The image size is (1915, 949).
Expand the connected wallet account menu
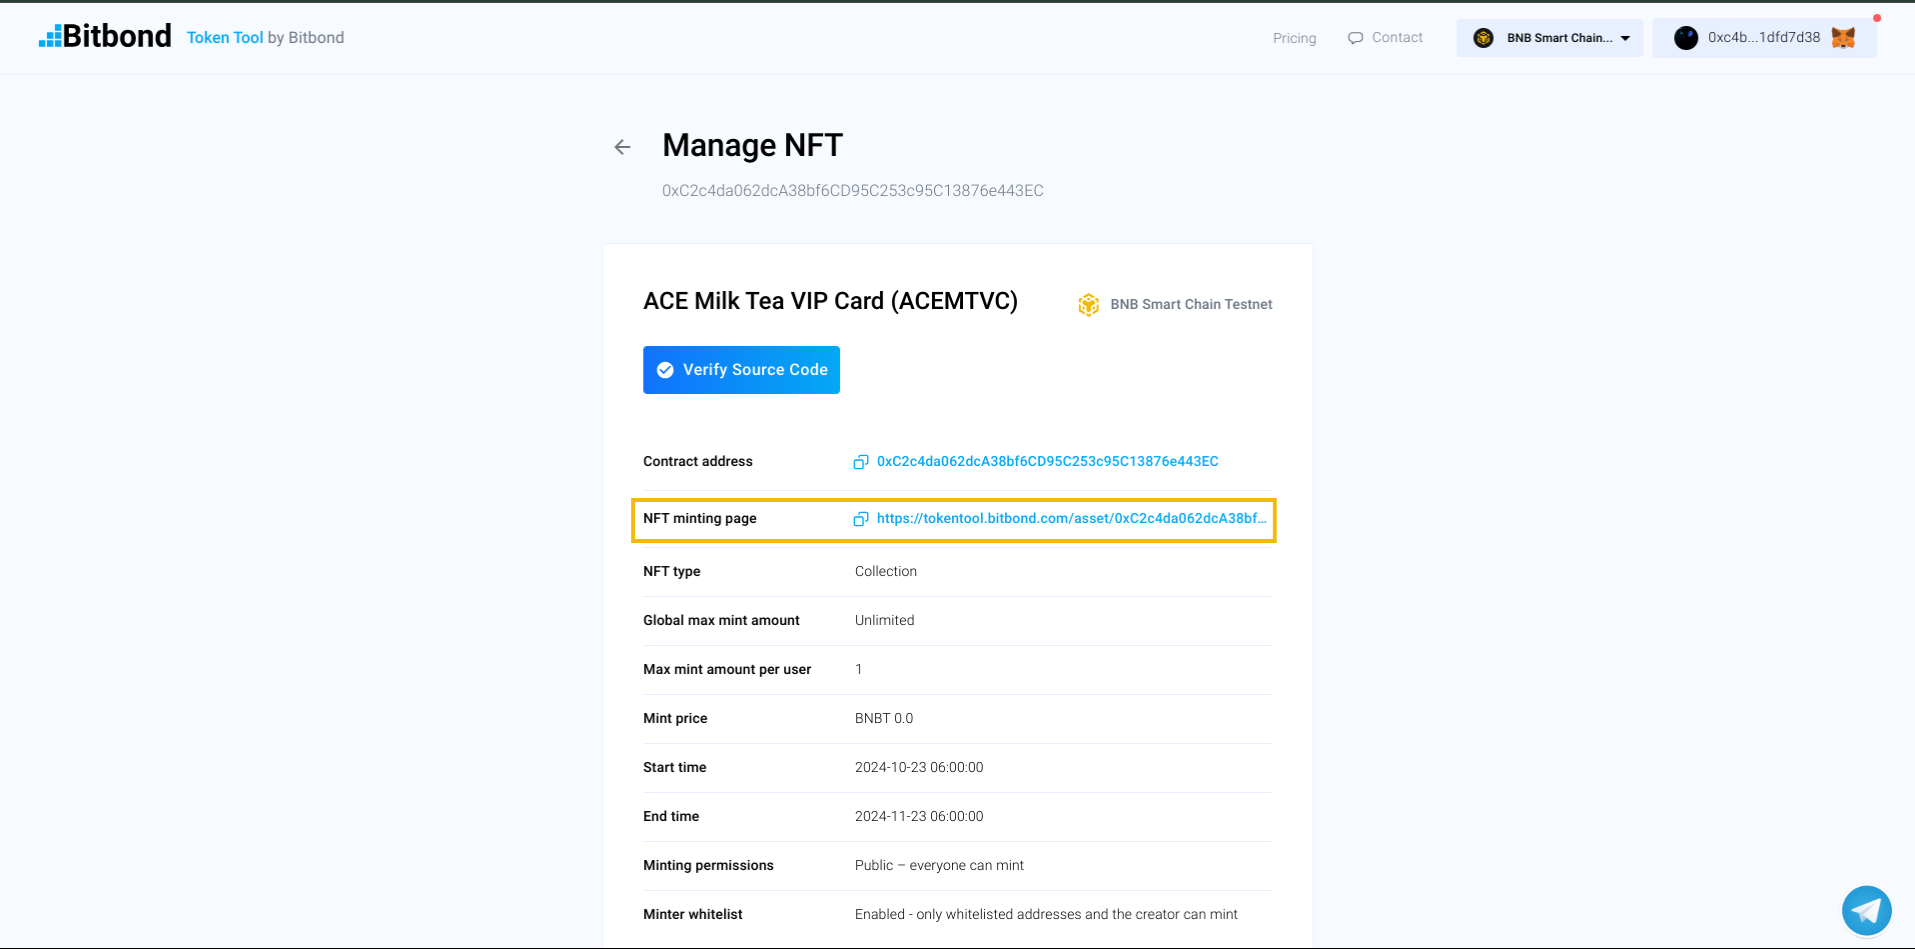(1763, 37)
